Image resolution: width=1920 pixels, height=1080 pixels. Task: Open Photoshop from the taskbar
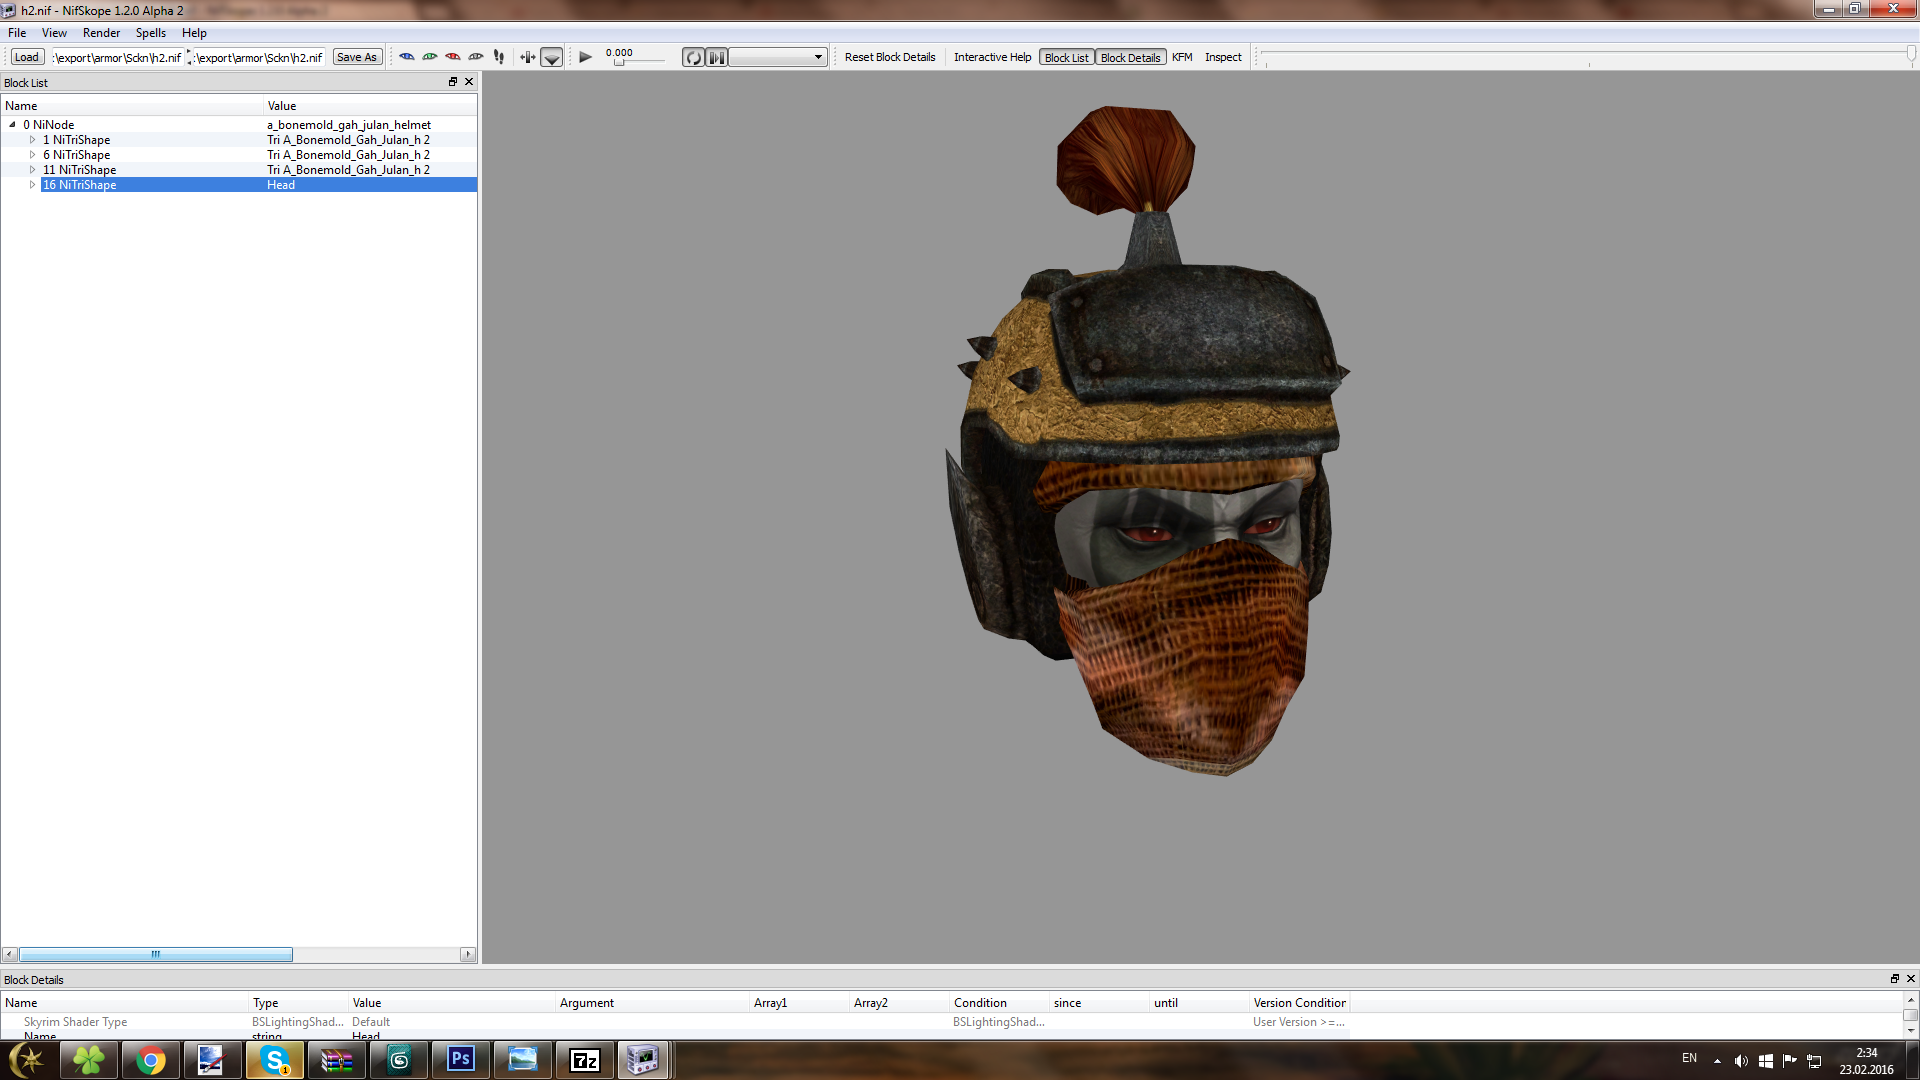click(x=460, y=1060)
